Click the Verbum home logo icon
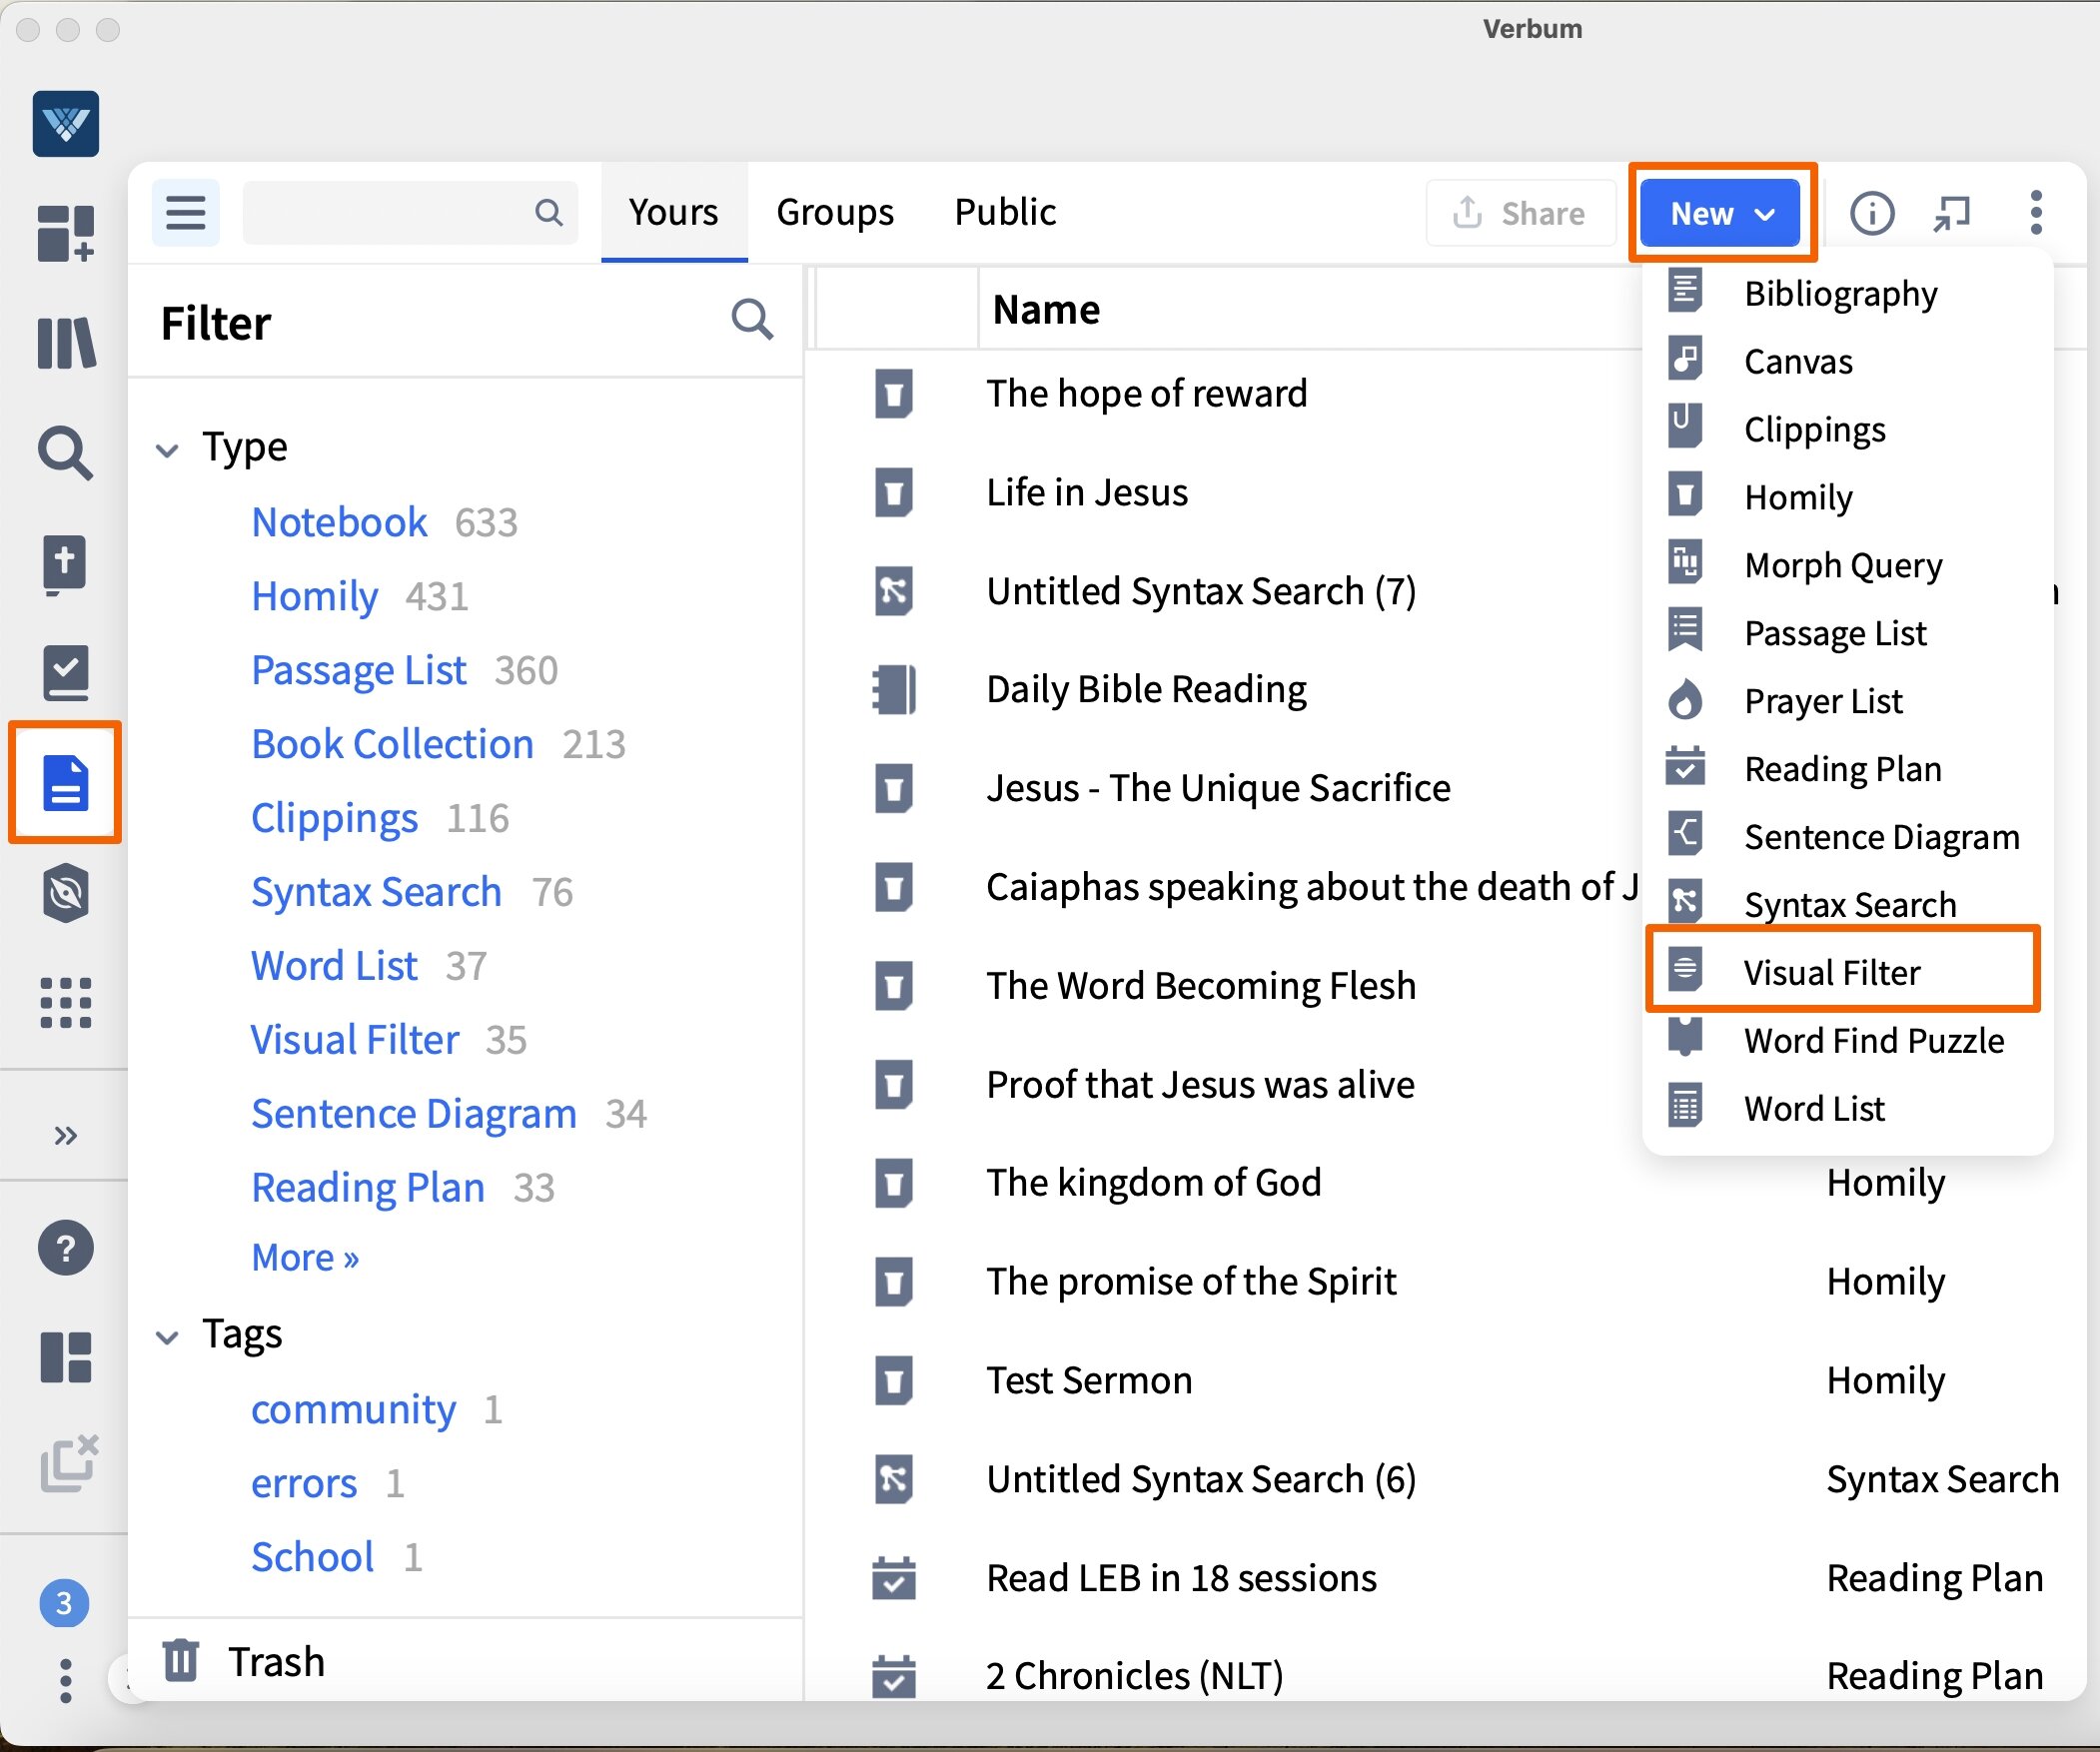This screenshot has height=1752, width=2100. tap(66, 123)
